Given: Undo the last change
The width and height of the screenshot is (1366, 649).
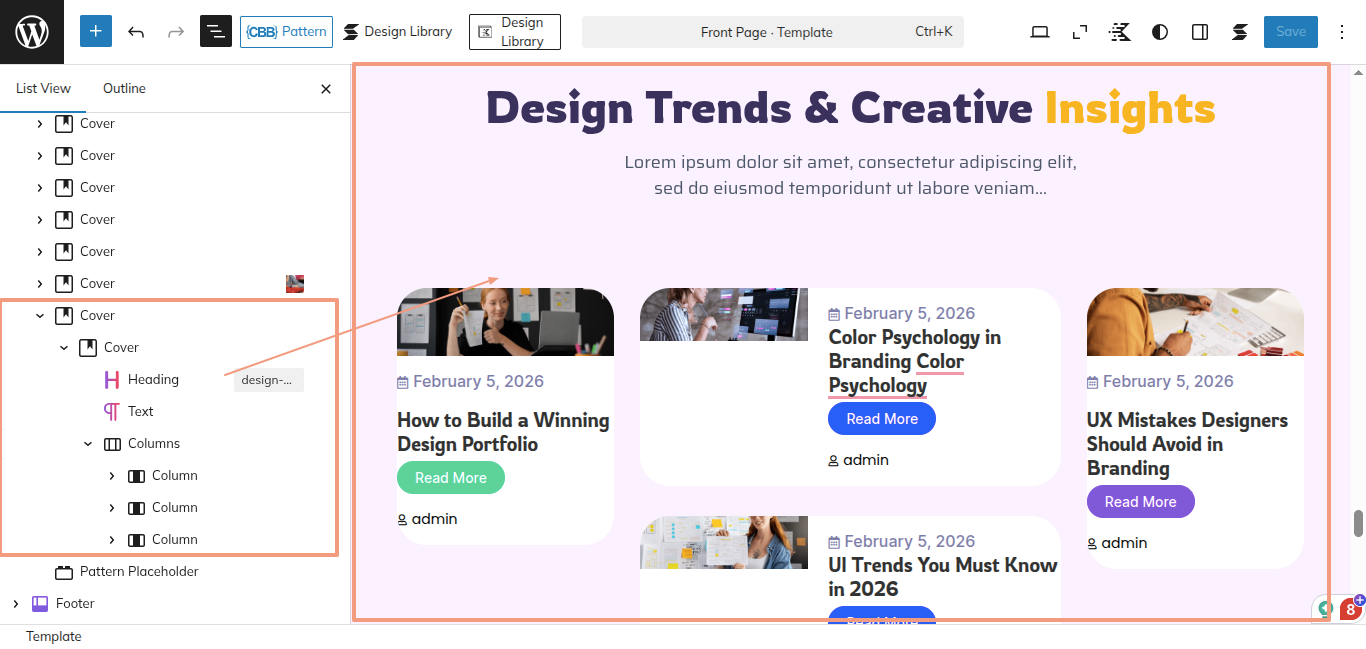Looking at the screenshot, I should [x=136, y=32].
